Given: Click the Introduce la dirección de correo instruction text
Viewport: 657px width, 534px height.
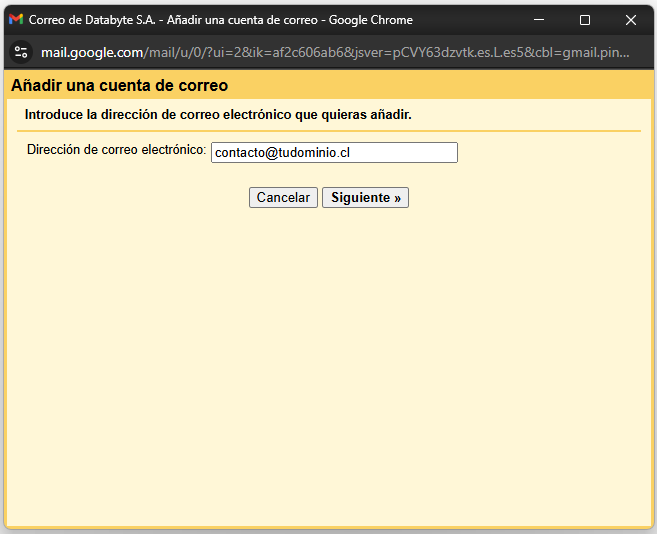Looking at the screenshot, I should [x=218, y=114].
